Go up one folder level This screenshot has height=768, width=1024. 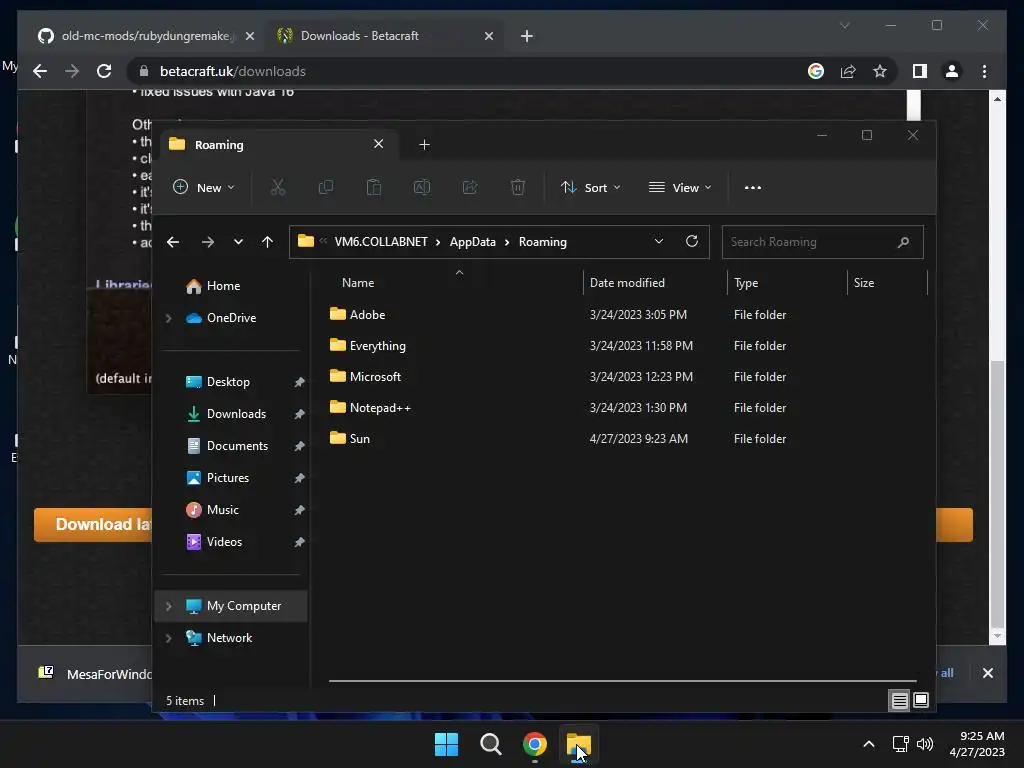[x=267, y=242]
